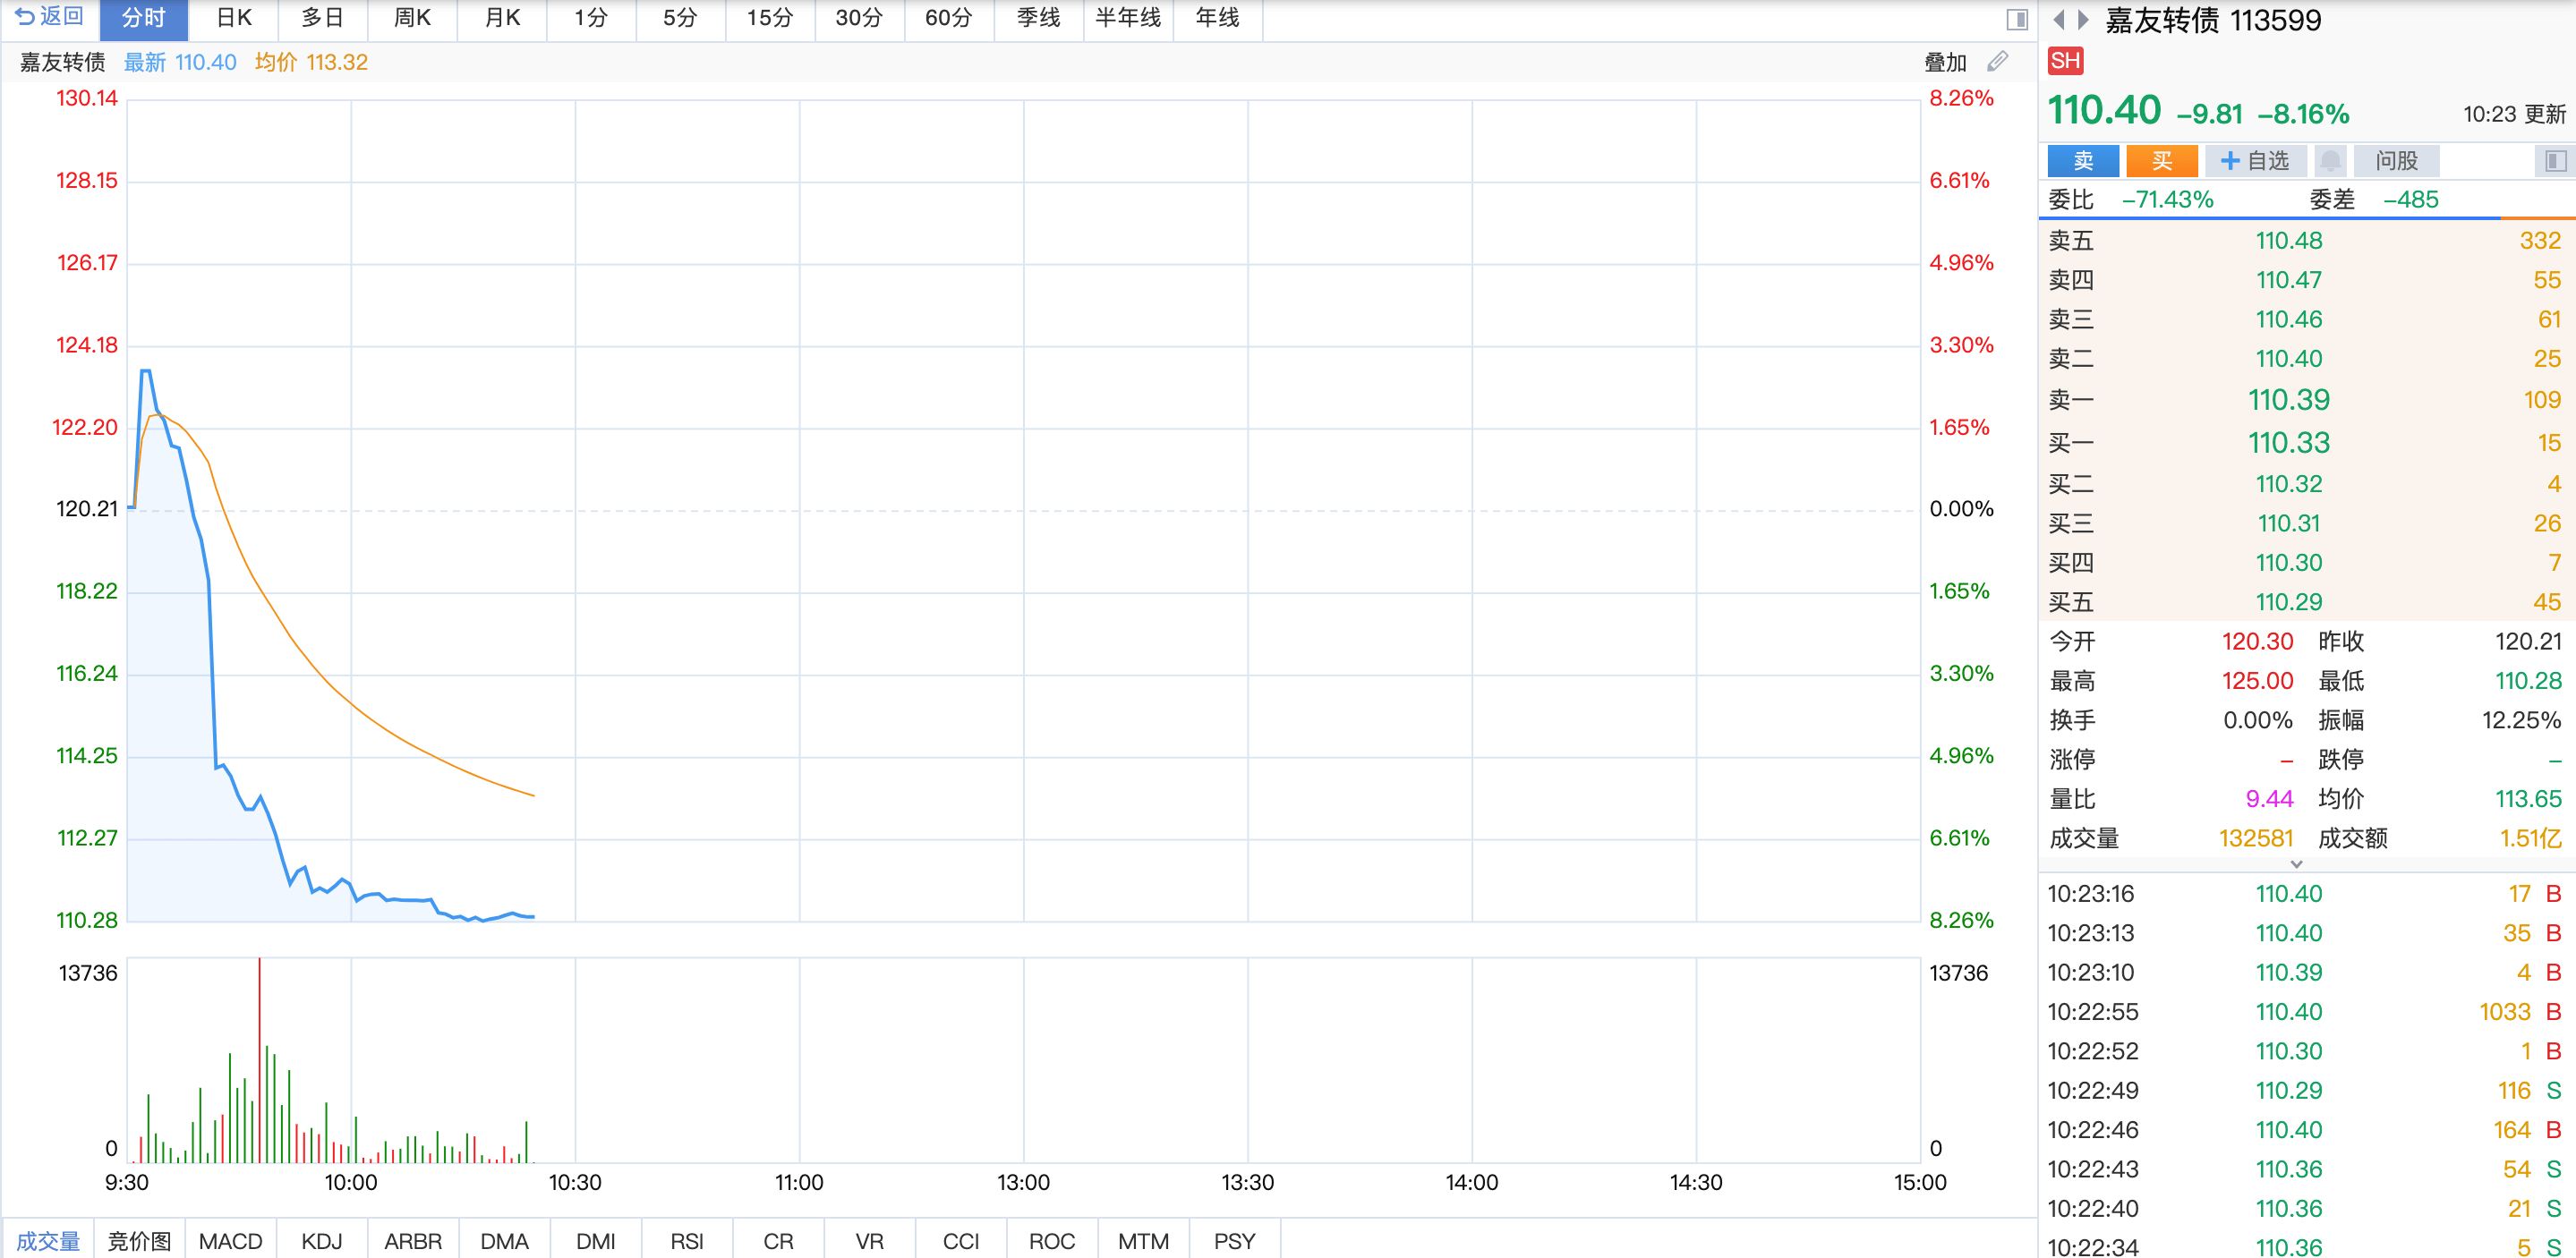
Task: Switch to 1分 chart tab
Action: click(x=591, y=19)
